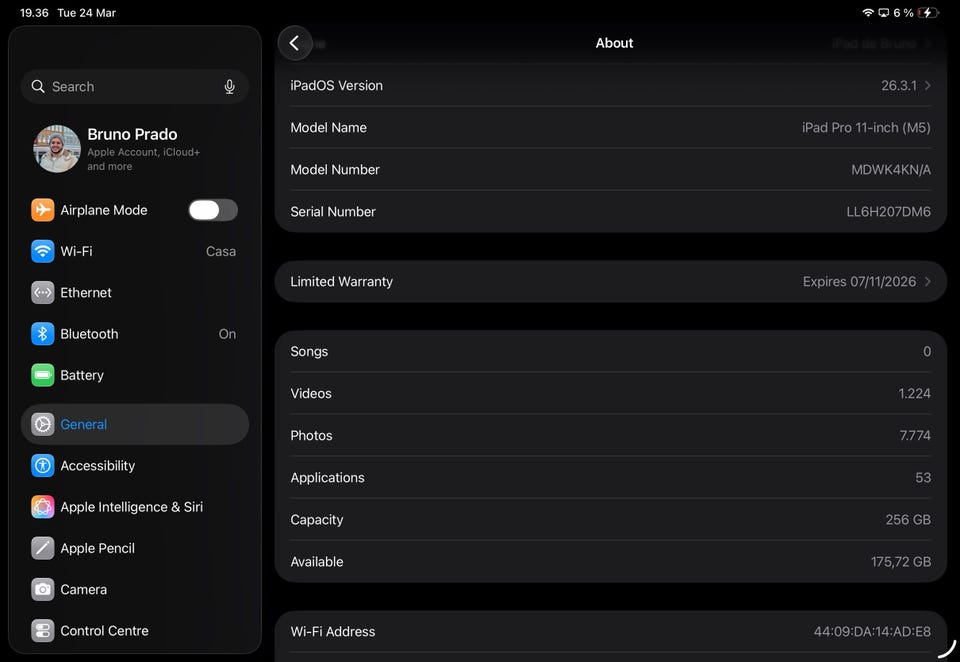The width and height of the screenshot is (960, 662).
Task: Tap the screen mirroring status icon
Action: (x=883, y=13)
